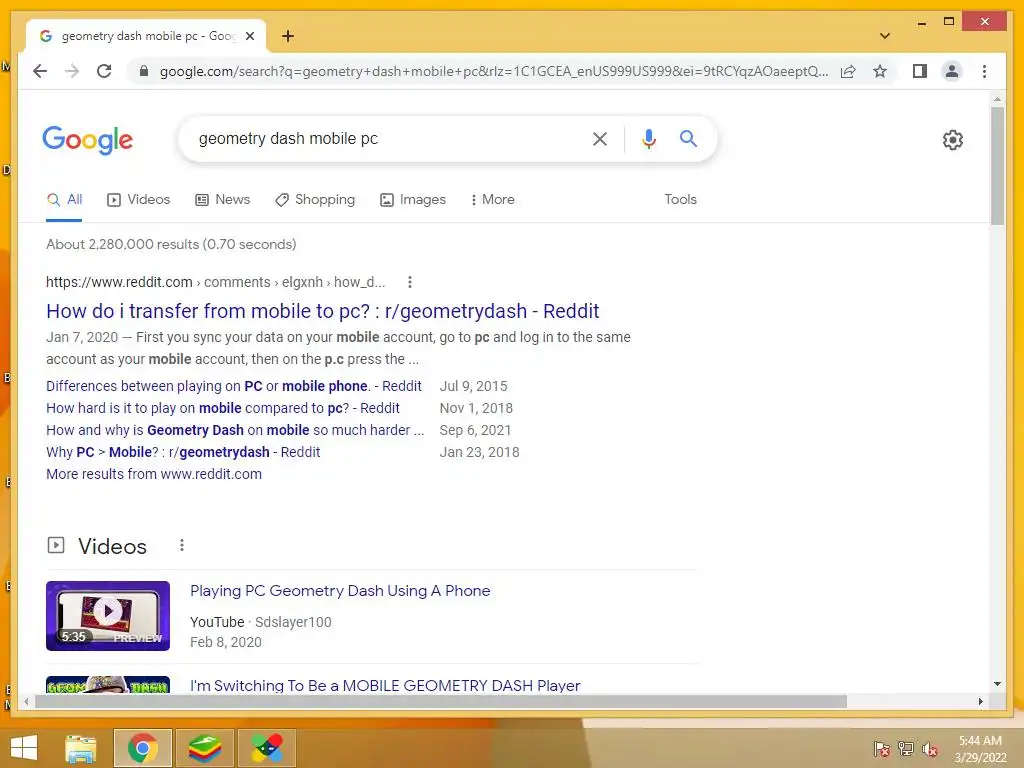Open the taskbar clock showing 5:44 AM
Viewport: 1024px width, 768px height.
coord(980,748)
